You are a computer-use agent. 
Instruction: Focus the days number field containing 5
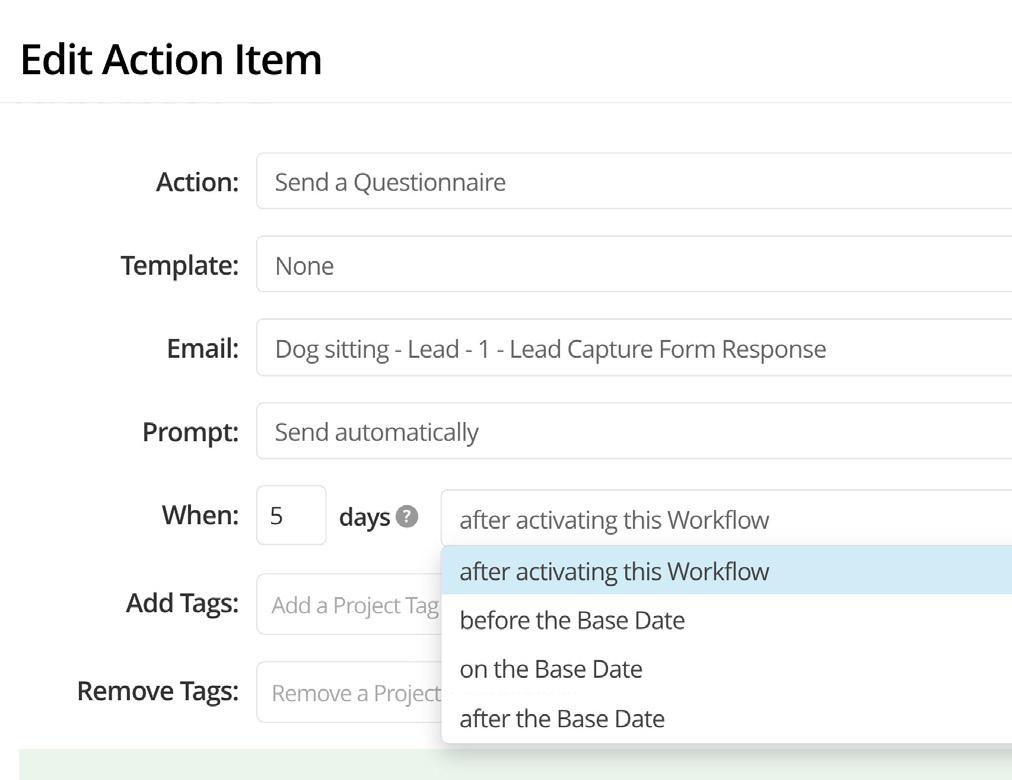pos(290,516)
